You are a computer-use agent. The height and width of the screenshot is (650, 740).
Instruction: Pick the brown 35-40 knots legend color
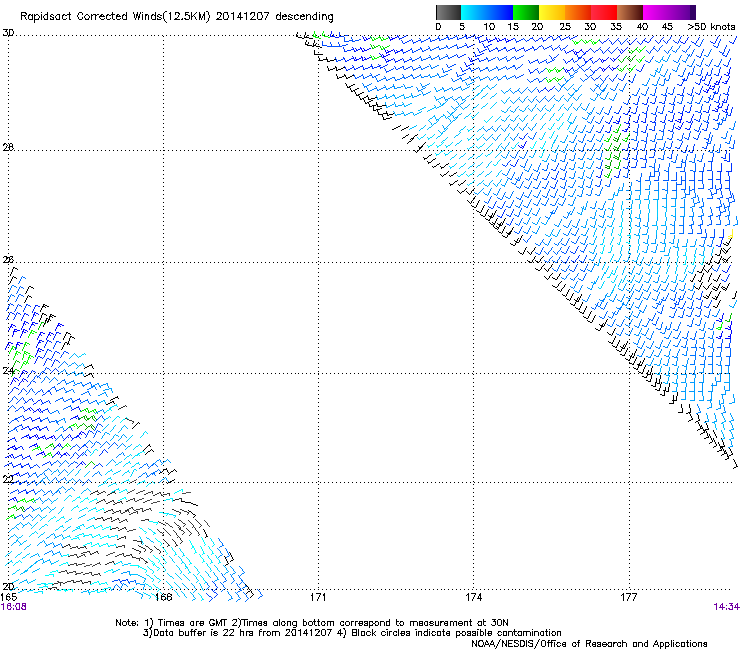(x=630, y=12)
